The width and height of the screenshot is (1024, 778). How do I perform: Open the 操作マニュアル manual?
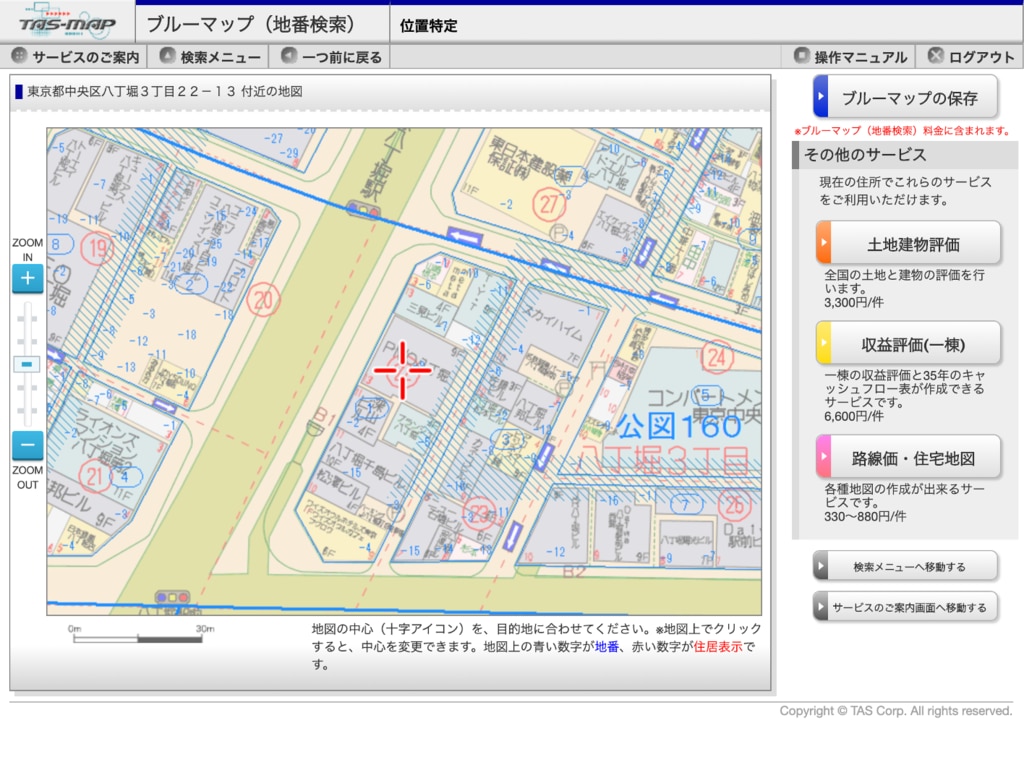click(x=850, y=57)
